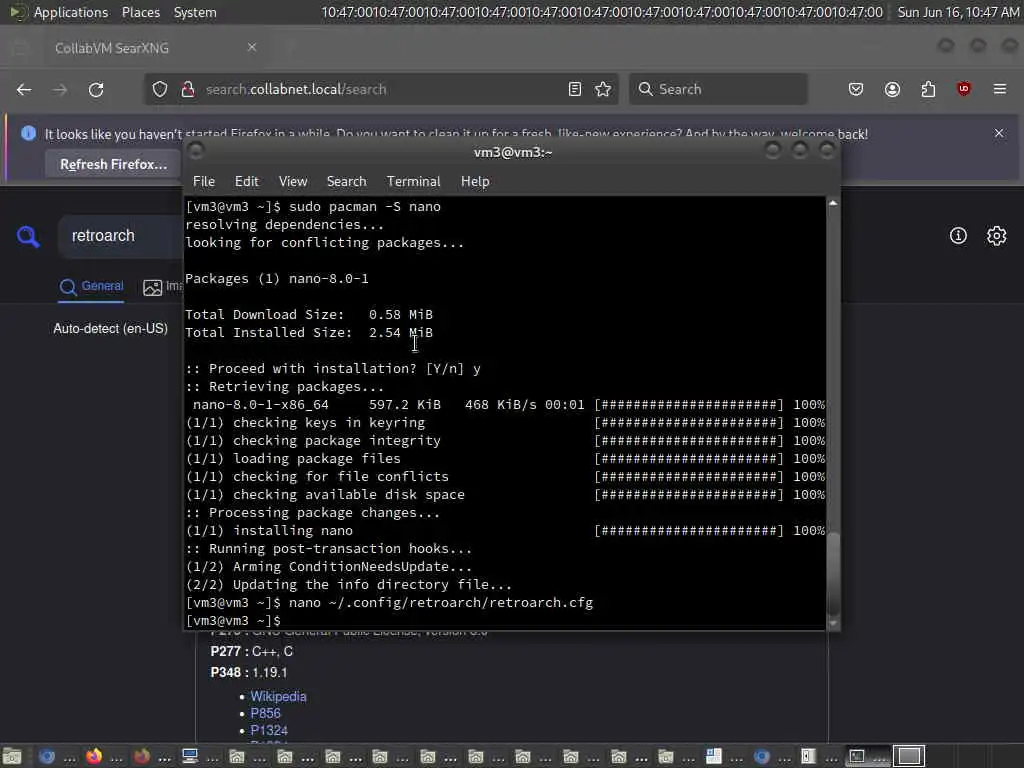
Task: Open the Firefox hamburger menu
Action: (x=1000, y=89)
